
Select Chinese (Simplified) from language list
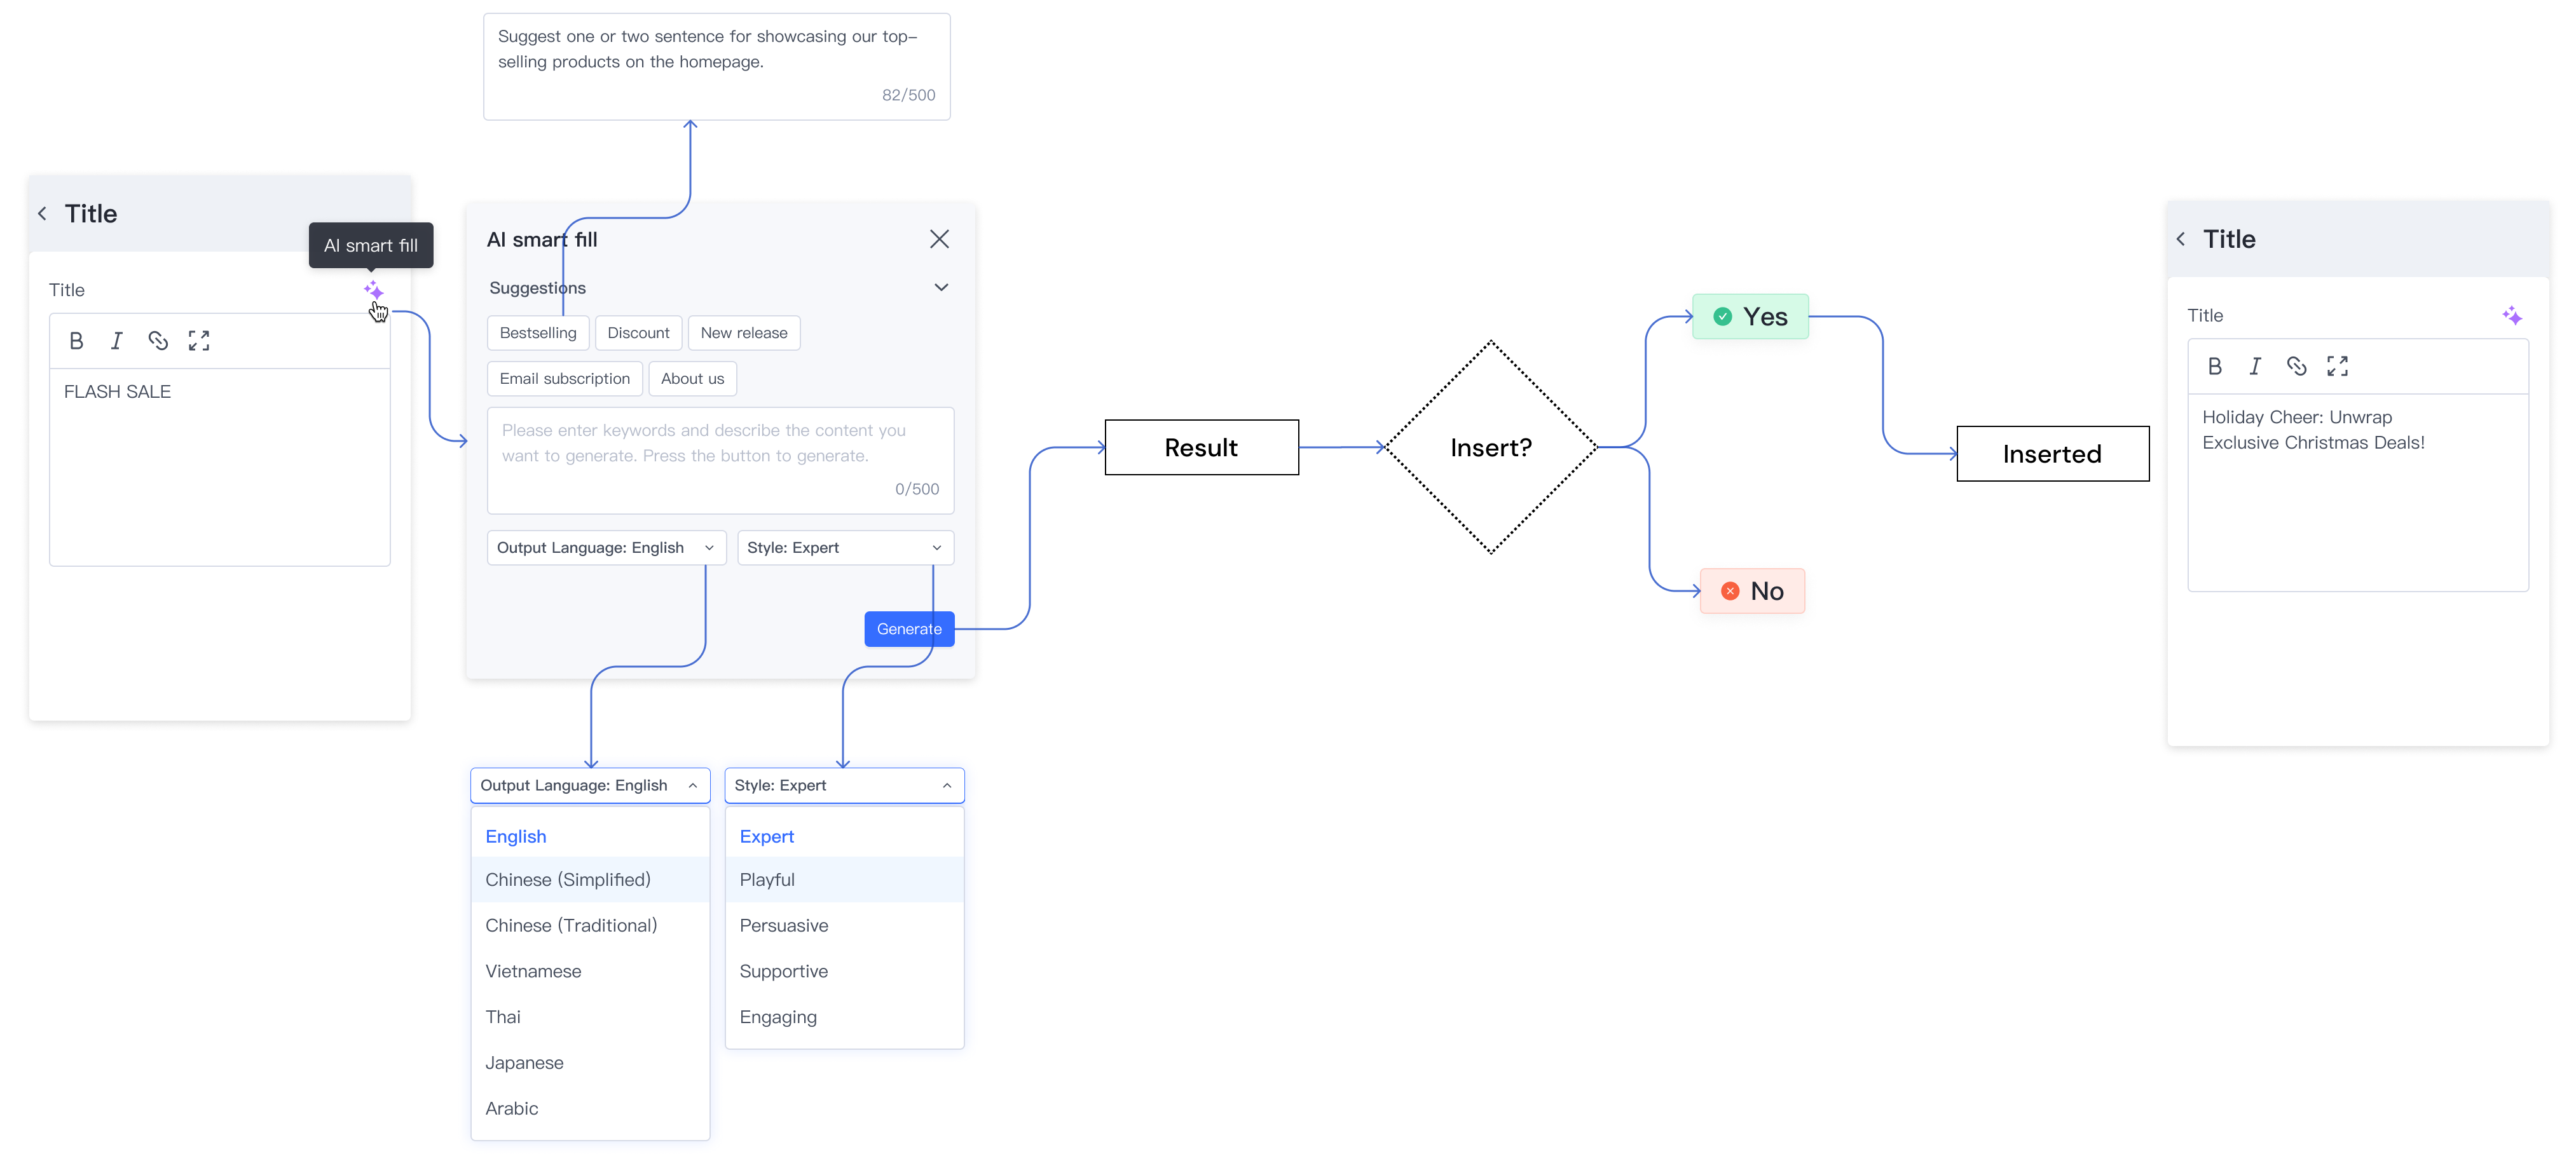tap(568, 880)
